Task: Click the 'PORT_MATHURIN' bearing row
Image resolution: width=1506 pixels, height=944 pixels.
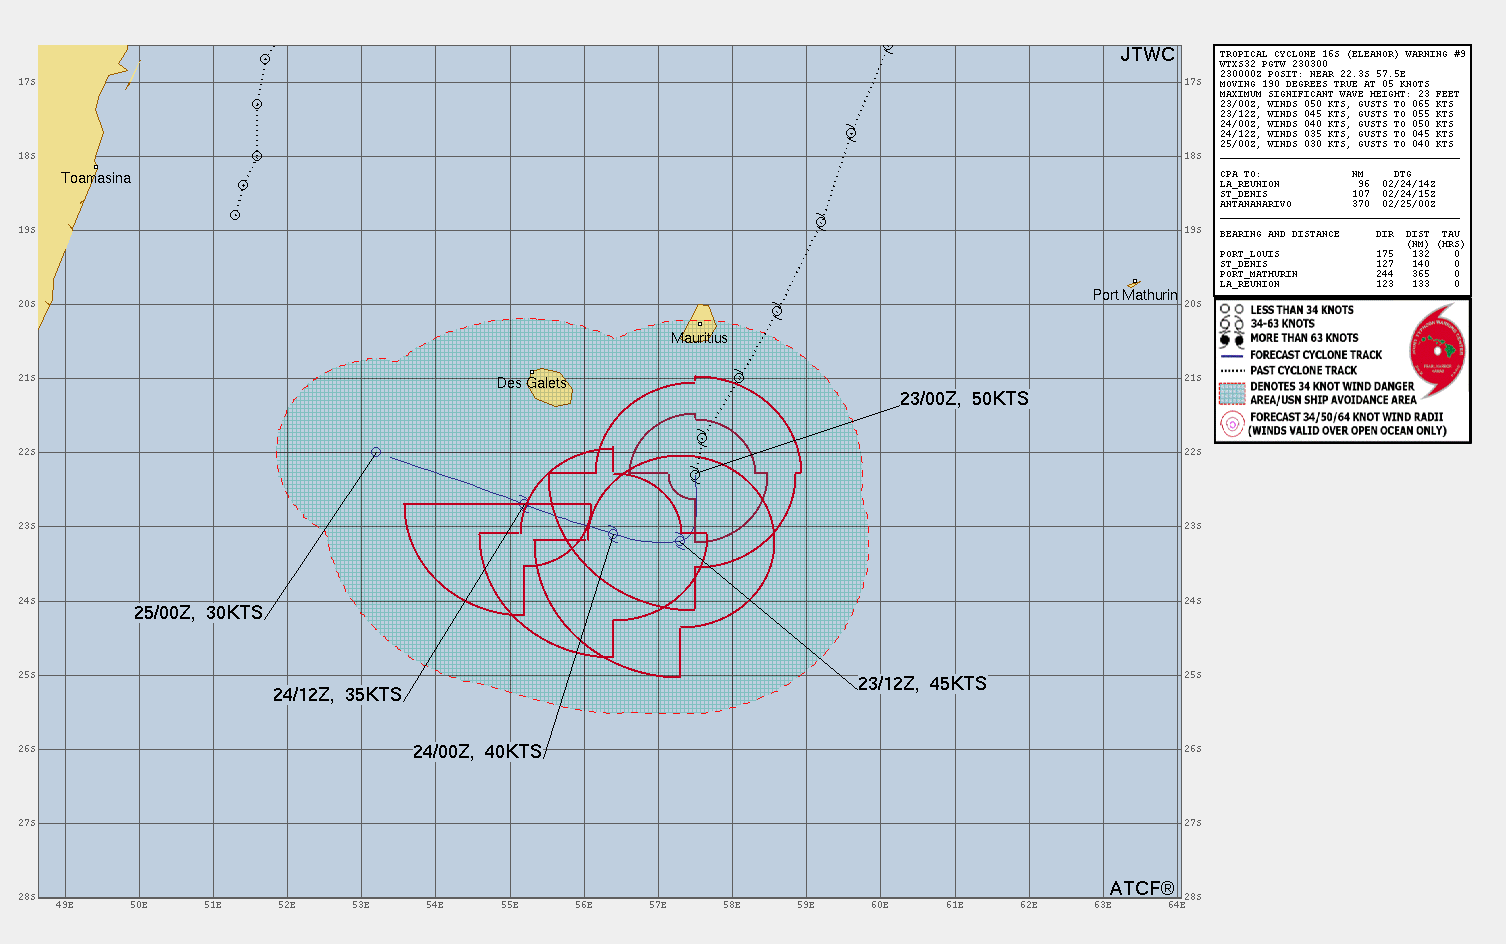Action: pos(1340,274)
